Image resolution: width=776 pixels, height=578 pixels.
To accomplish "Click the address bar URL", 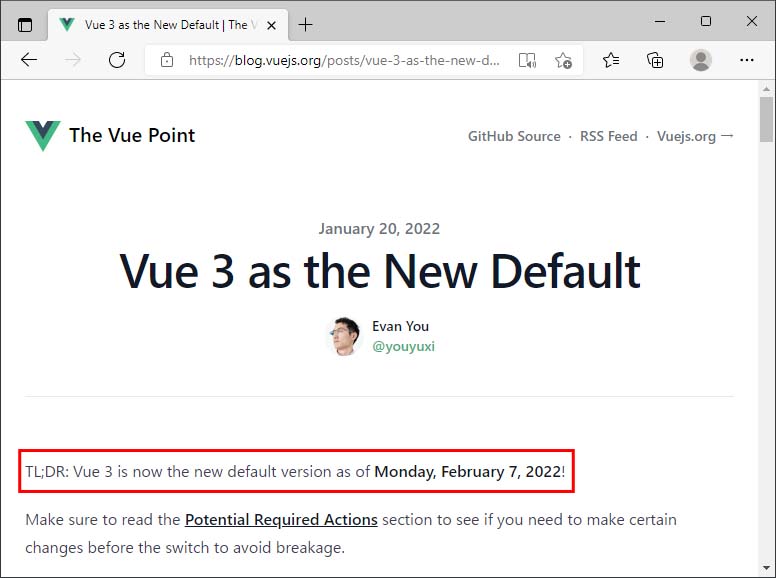I will (x=344, y=60).
